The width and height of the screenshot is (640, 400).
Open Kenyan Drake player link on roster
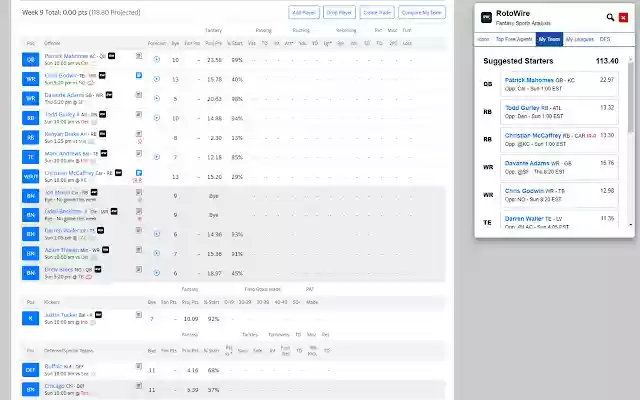[62, 134]
